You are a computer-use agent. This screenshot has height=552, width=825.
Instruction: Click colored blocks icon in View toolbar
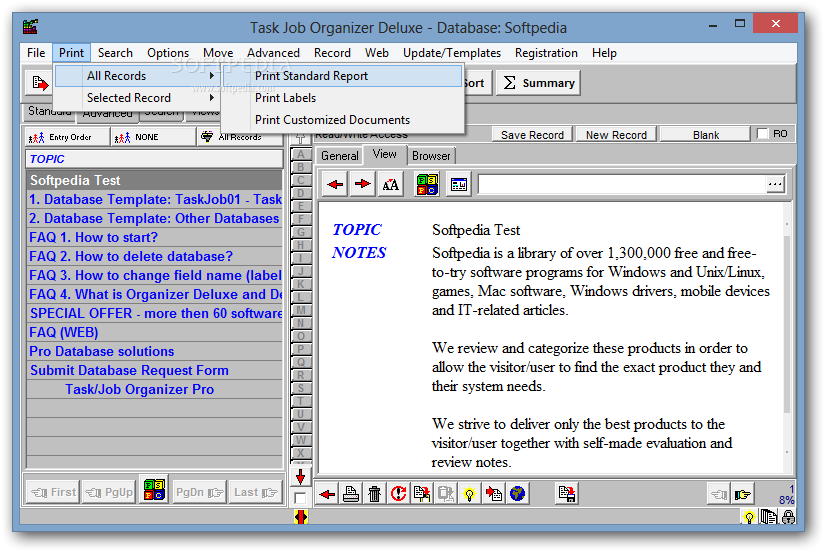pyautogui.click(x=427, y=184)
